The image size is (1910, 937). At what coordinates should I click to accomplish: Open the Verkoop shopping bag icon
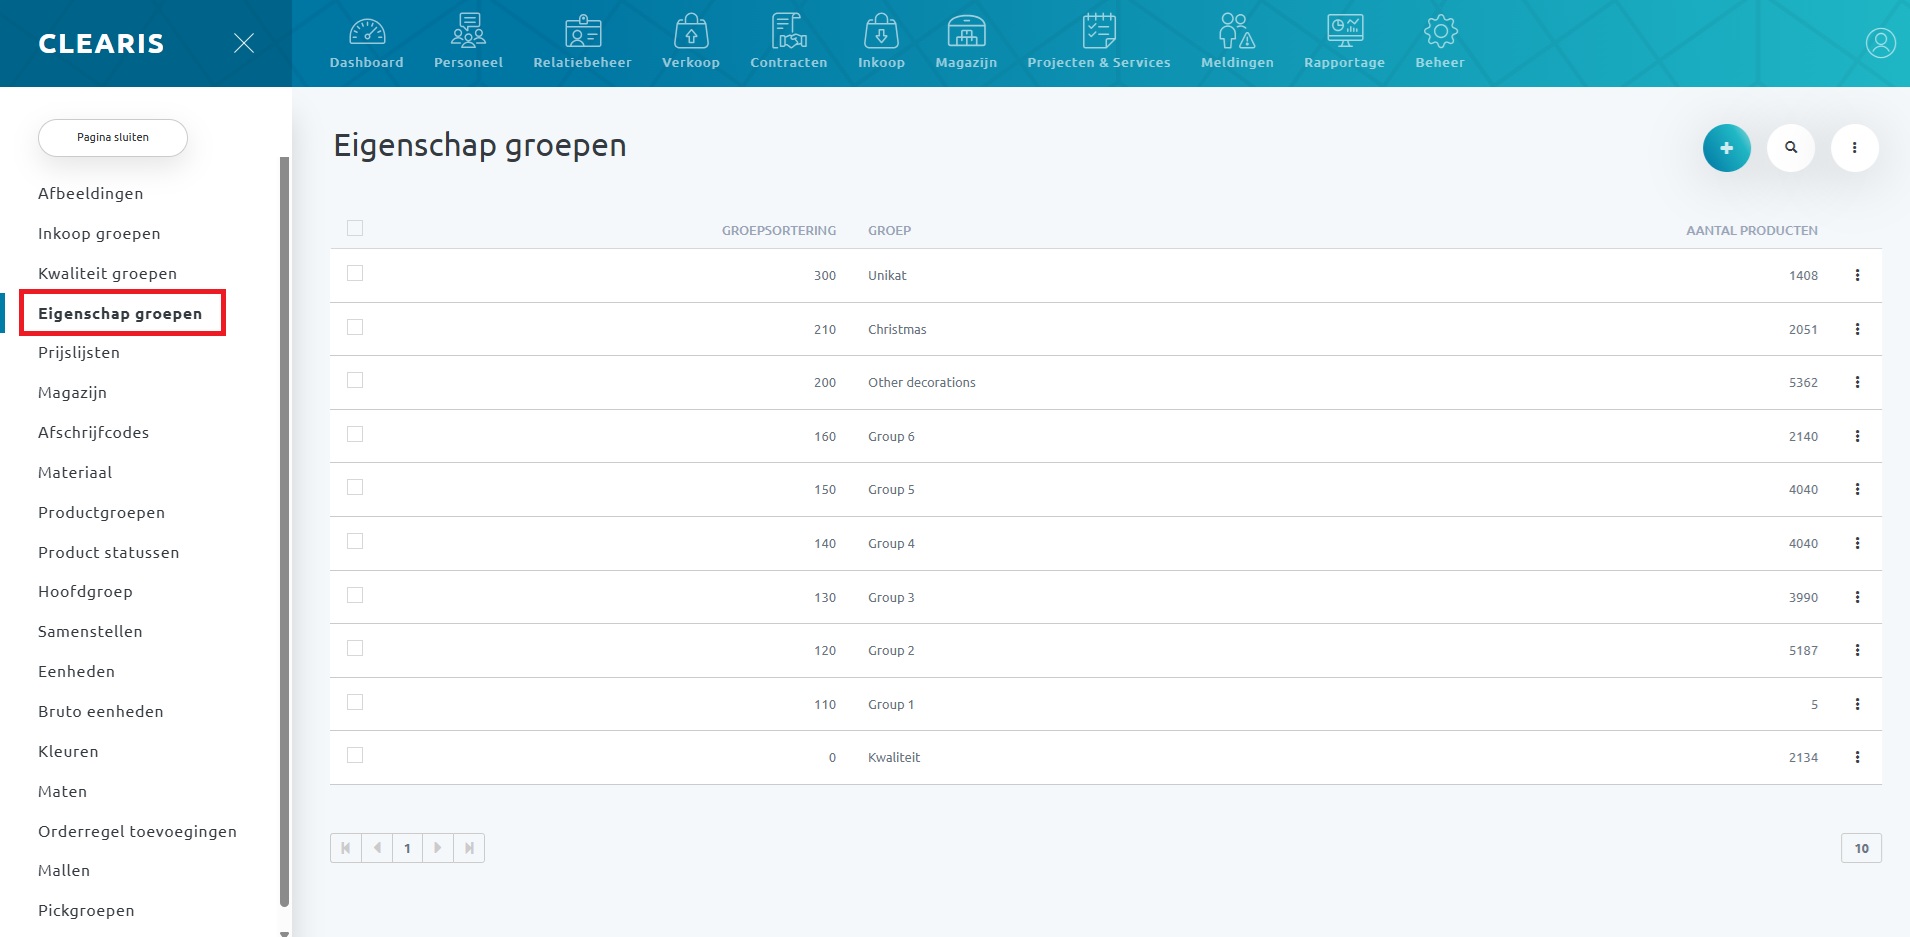pos(690,32)
